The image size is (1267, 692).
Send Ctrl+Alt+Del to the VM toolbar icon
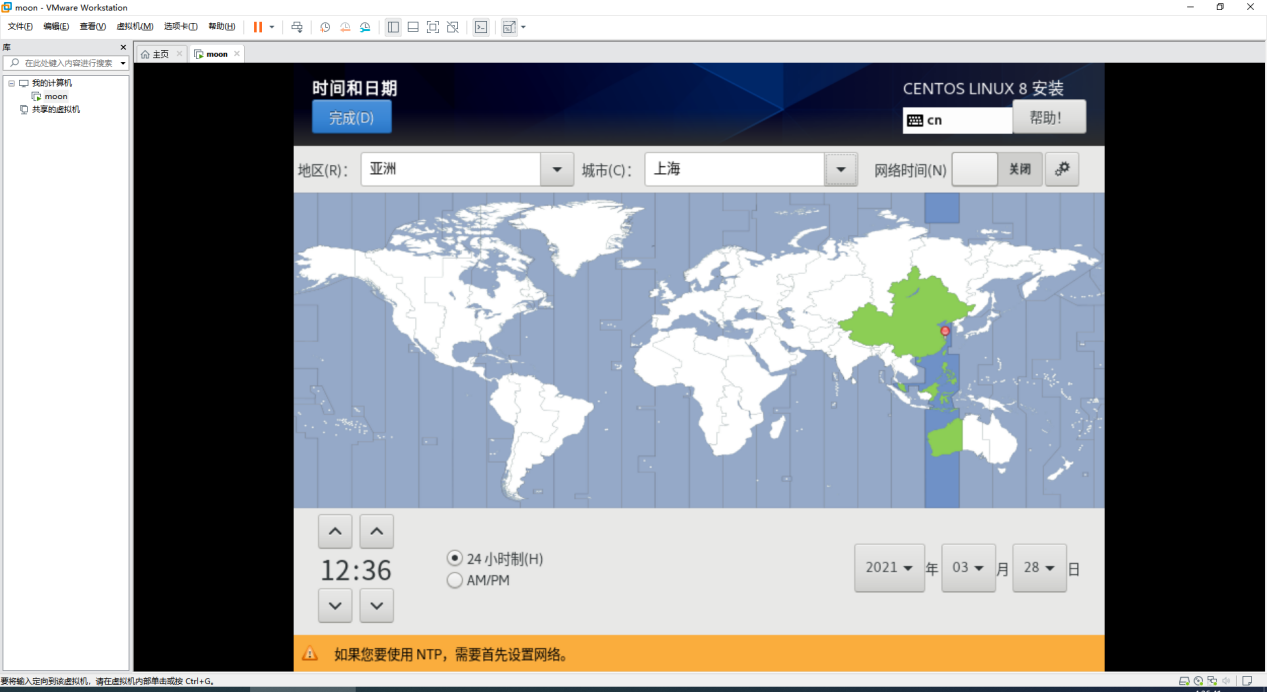point(297,27)
